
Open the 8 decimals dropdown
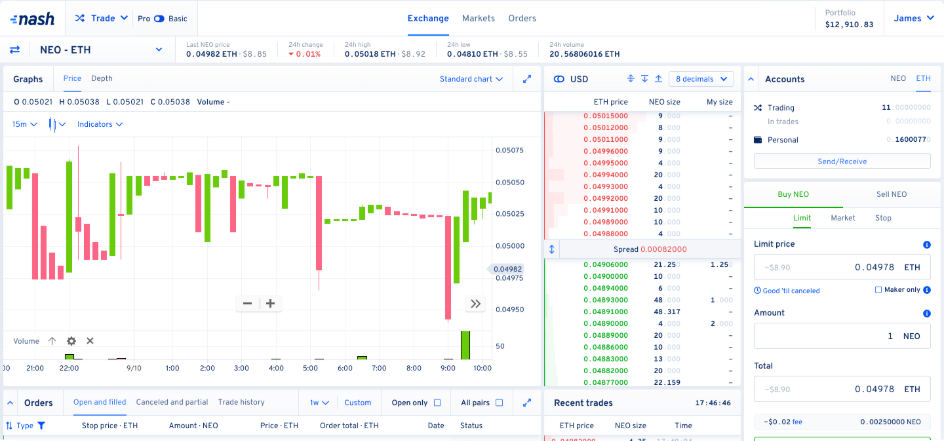[x=701, y=79]
